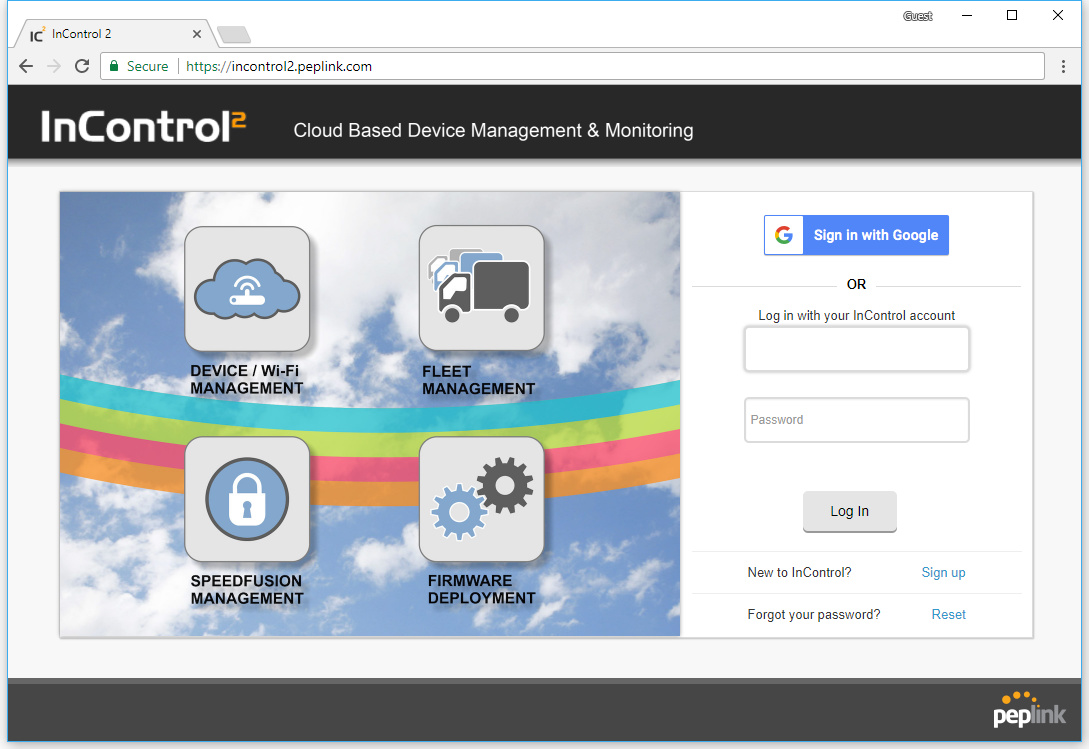Click the IC2 favicon on the tab

(x=37, y=34)
